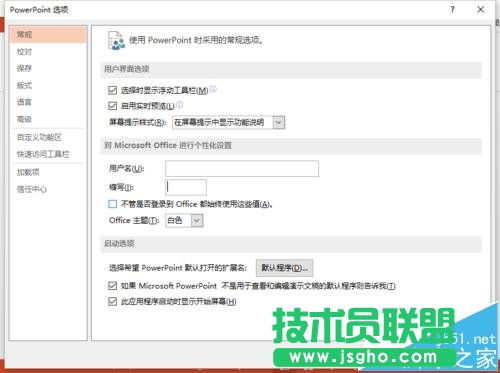Screen dimensions: 500x373
Task: Open the 加载项 page
Action: (28, 172)
